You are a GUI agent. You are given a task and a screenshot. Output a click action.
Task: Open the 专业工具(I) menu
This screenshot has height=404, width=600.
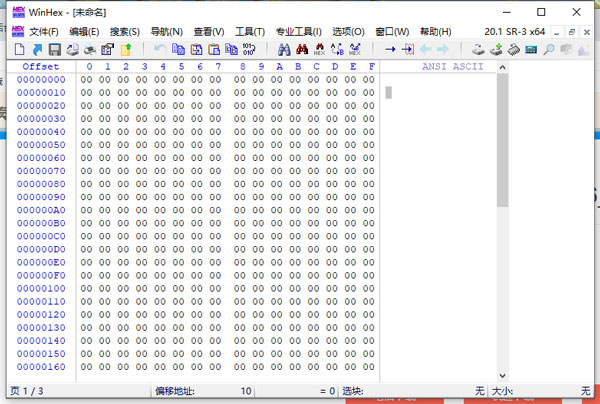click(x=299, y=31)
